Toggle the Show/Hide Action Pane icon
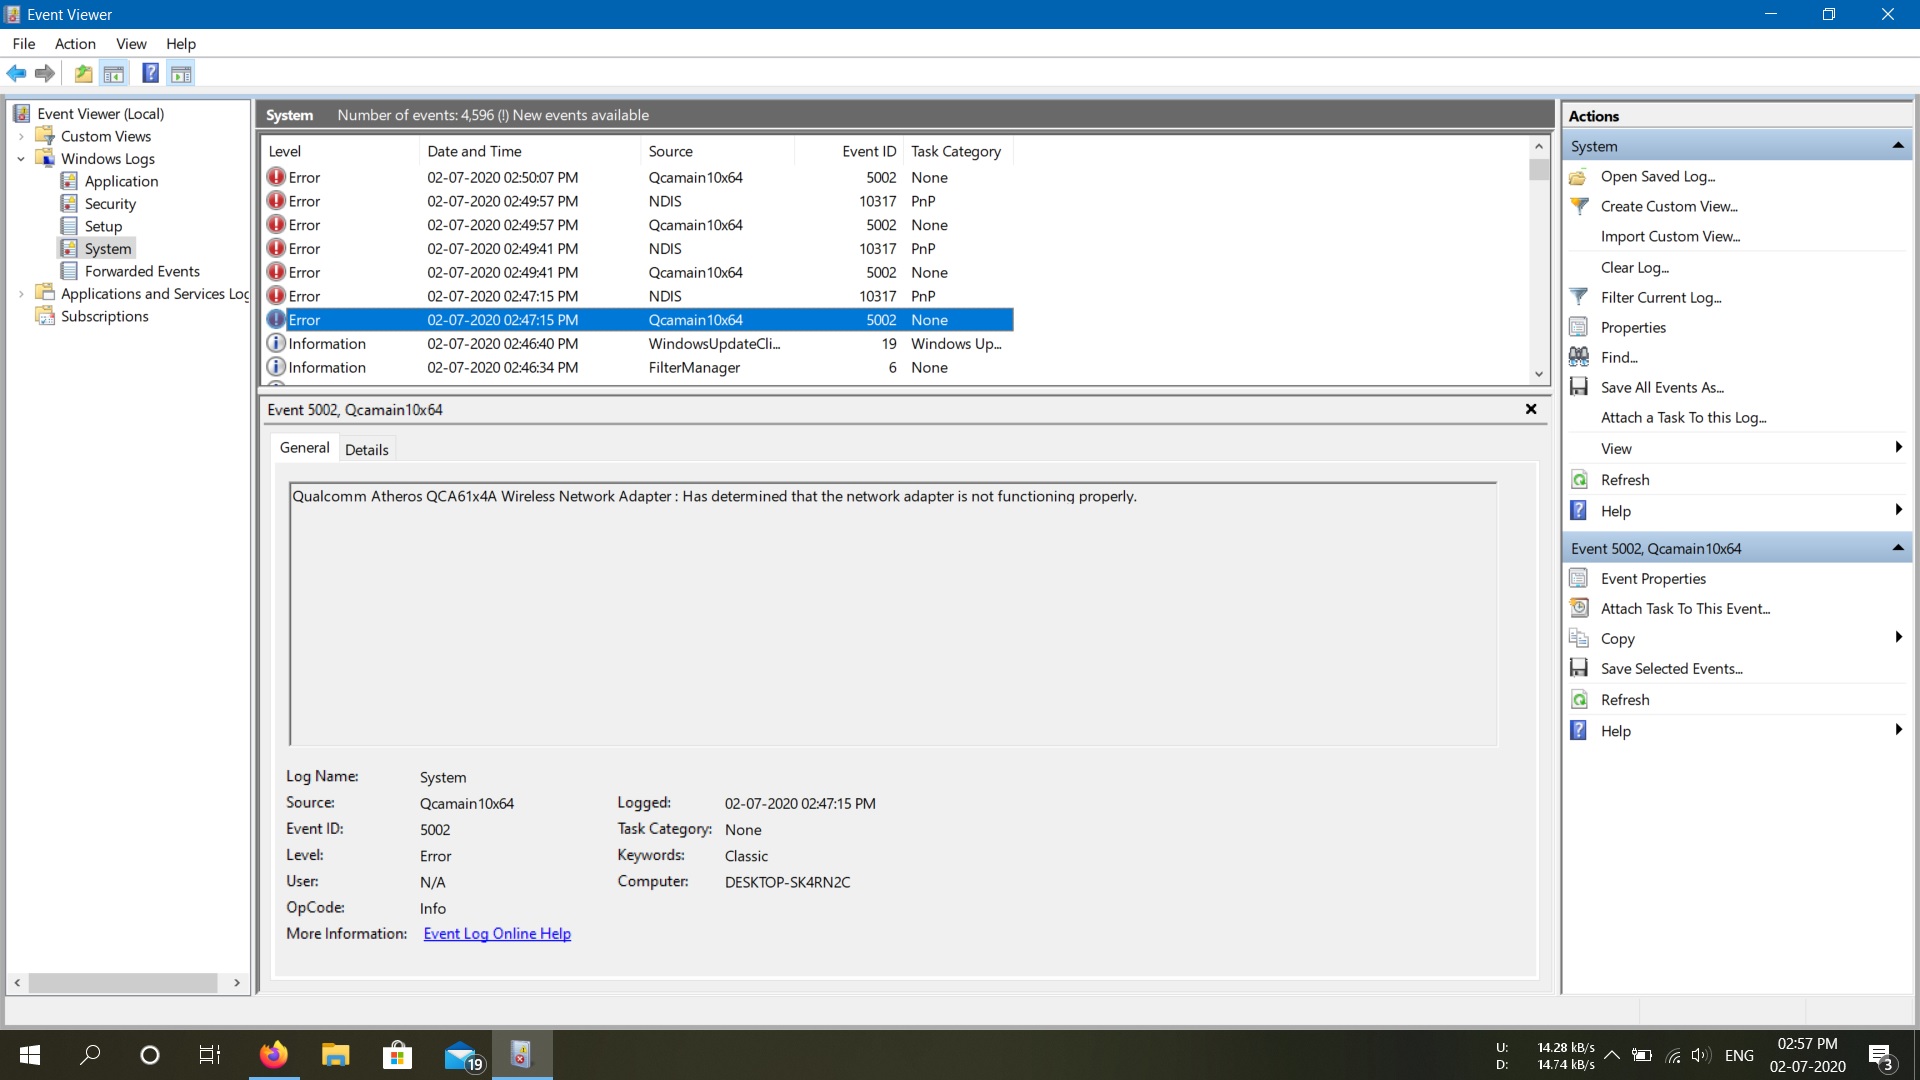The width and height of the screenshot is (1920, 1080). [x=181, y=73]
